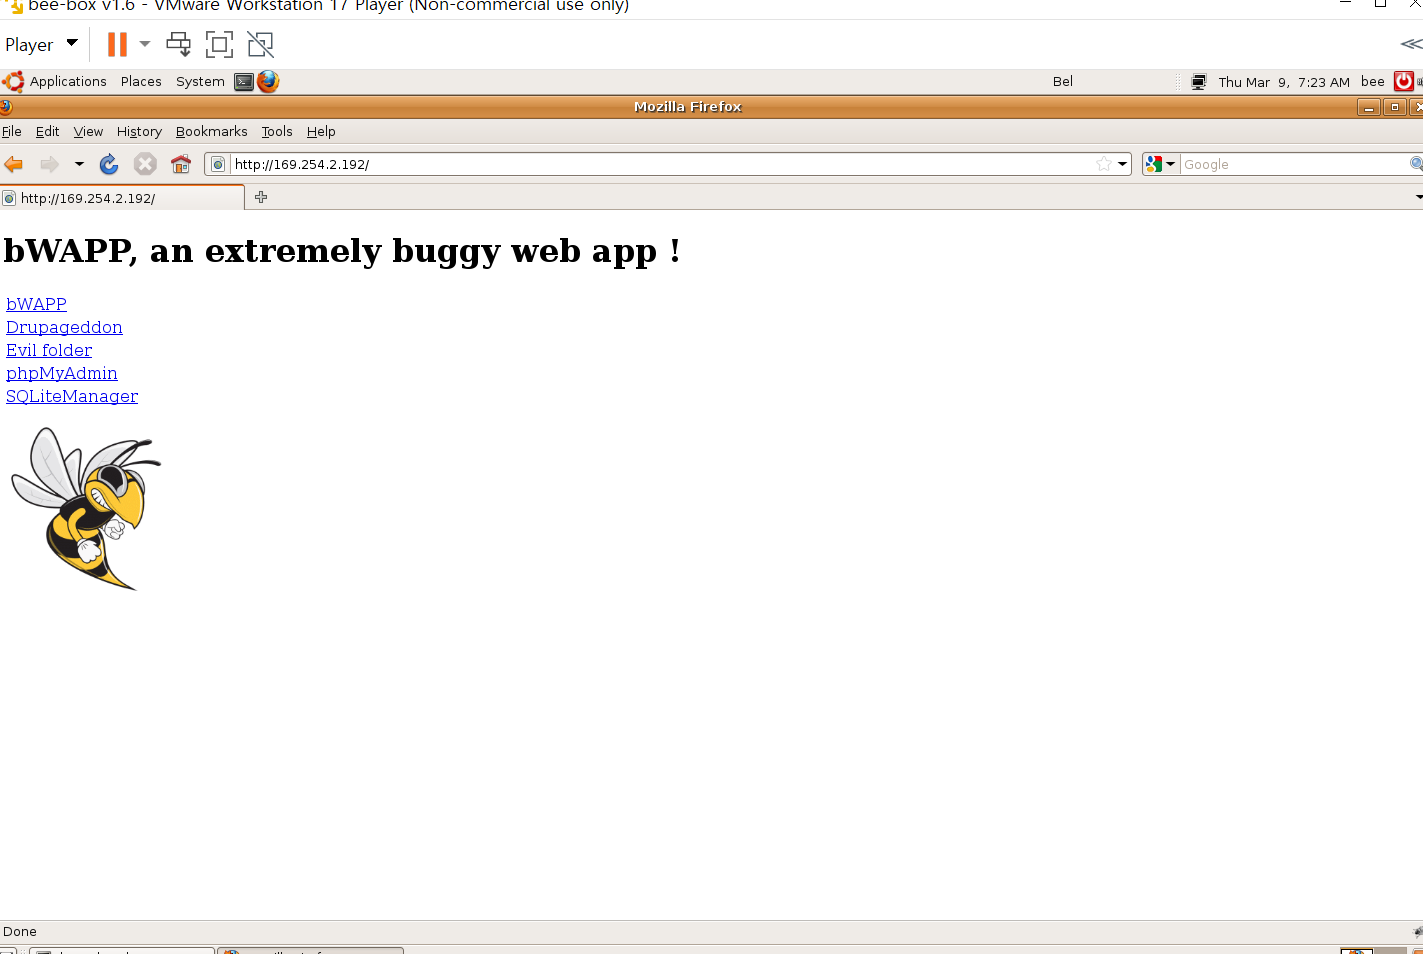Enter VMware full screen mode
The width and height of the screenshot is (1423, 954).
[x=219, y=44]
